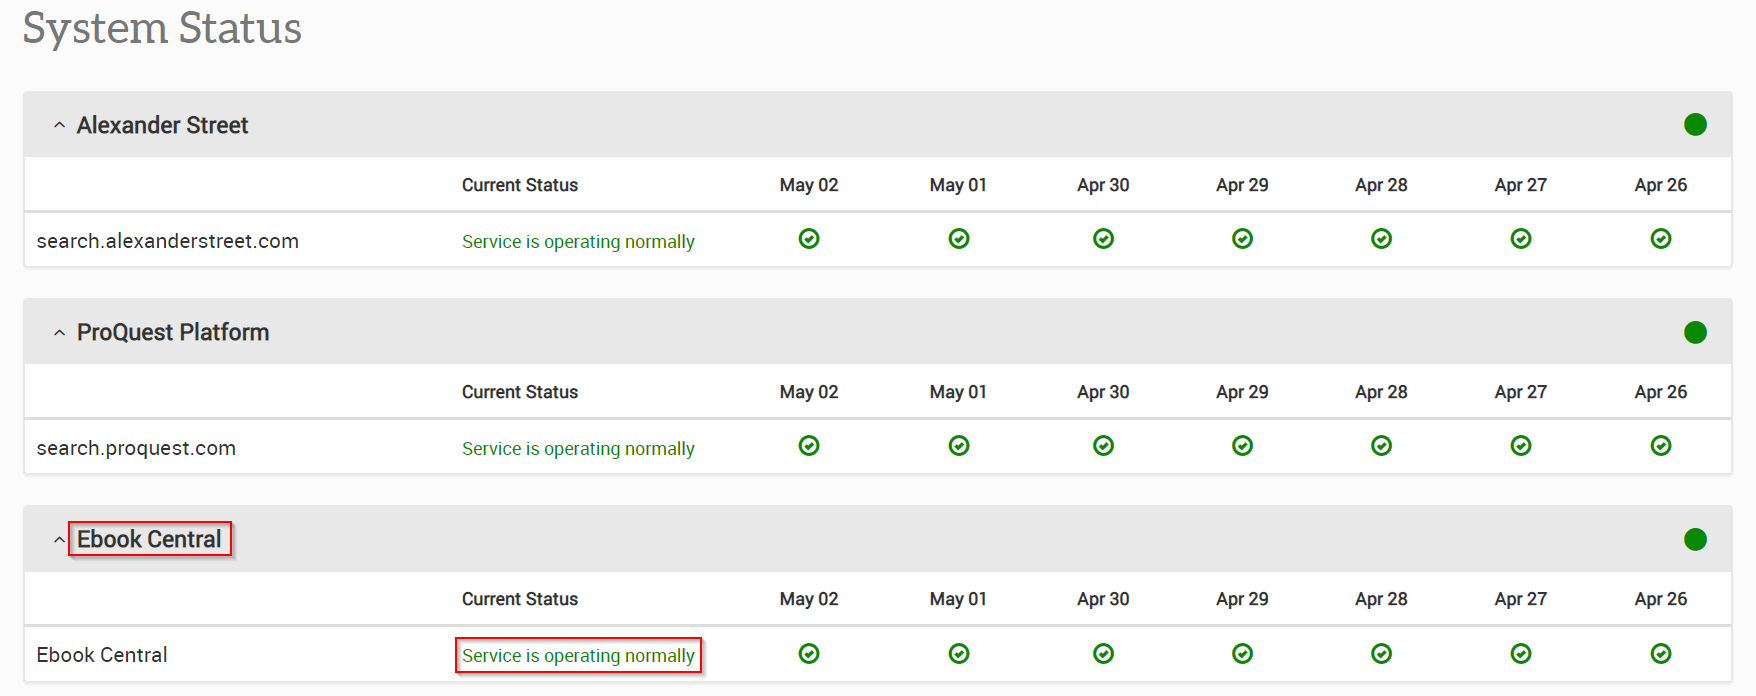This screenshot has height=696, width=1756.
Task: Click the Ebook Central service row name
Action: pos(102,655)
